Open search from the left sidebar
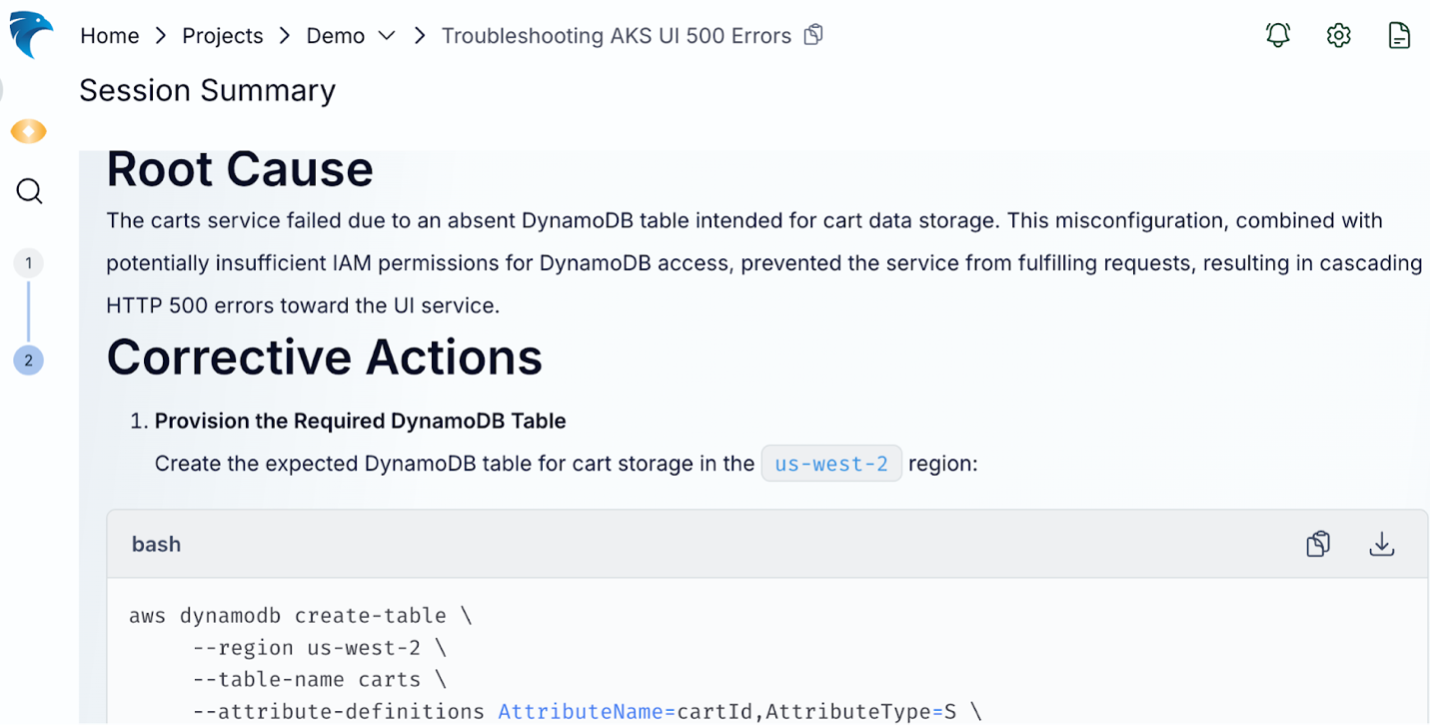The image size is (1430, 727). tap(29, 191)
